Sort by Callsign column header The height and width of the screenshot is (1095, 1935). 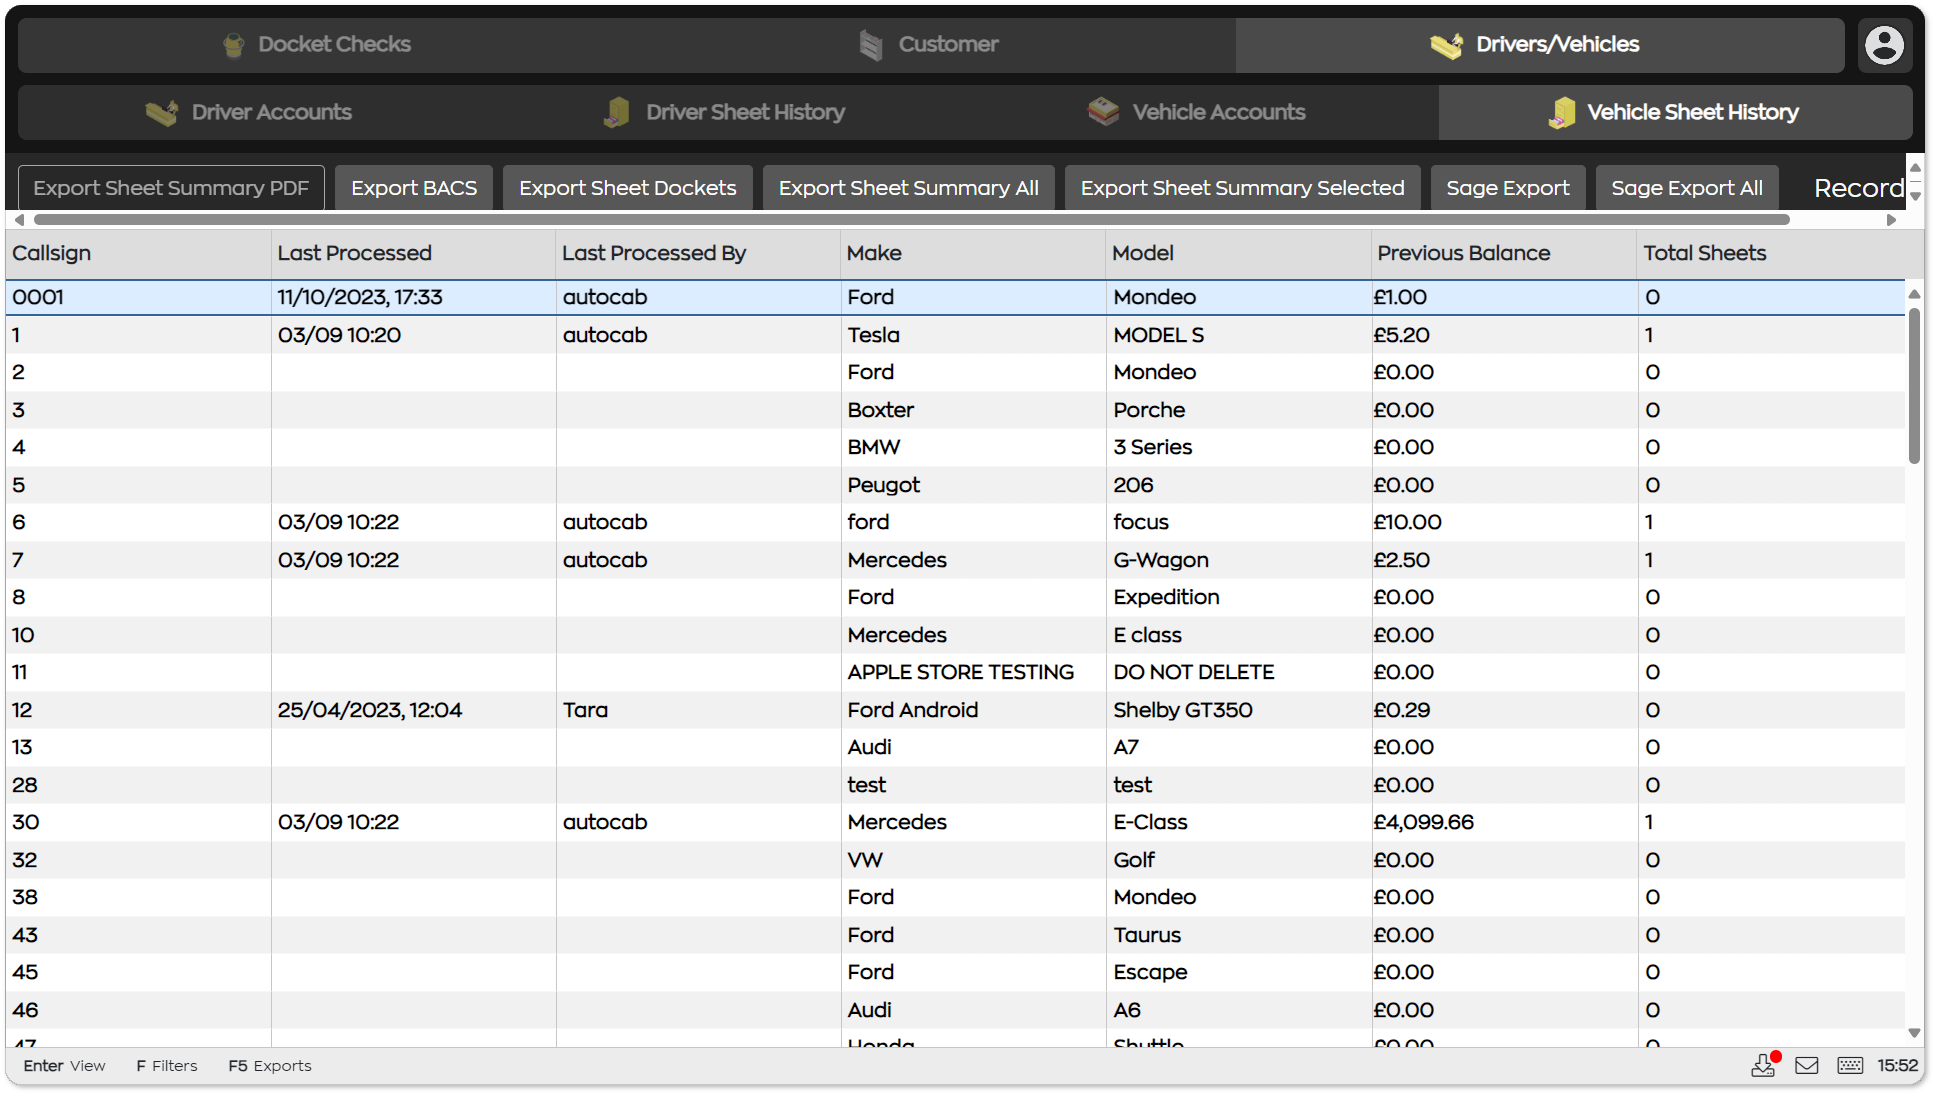point(138,254)
